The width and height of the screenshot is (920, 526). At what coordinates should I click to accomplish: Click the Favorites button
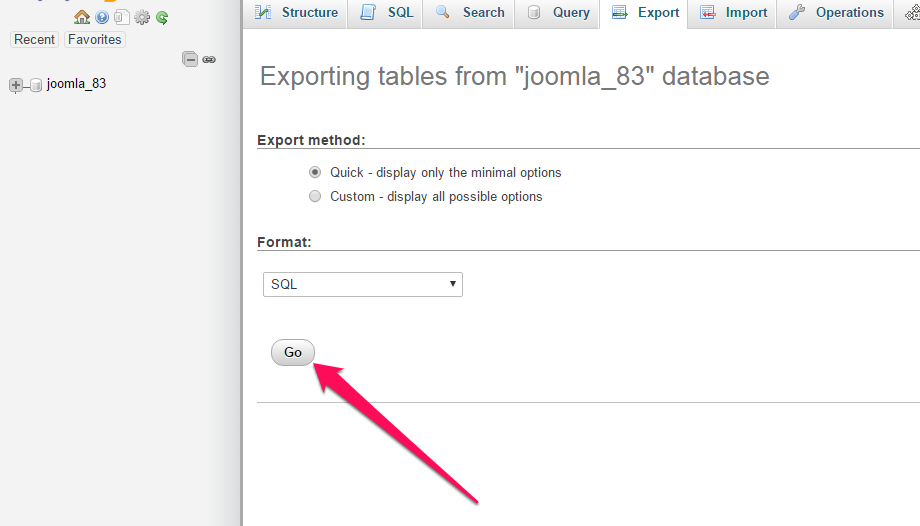tap(94, 39)
